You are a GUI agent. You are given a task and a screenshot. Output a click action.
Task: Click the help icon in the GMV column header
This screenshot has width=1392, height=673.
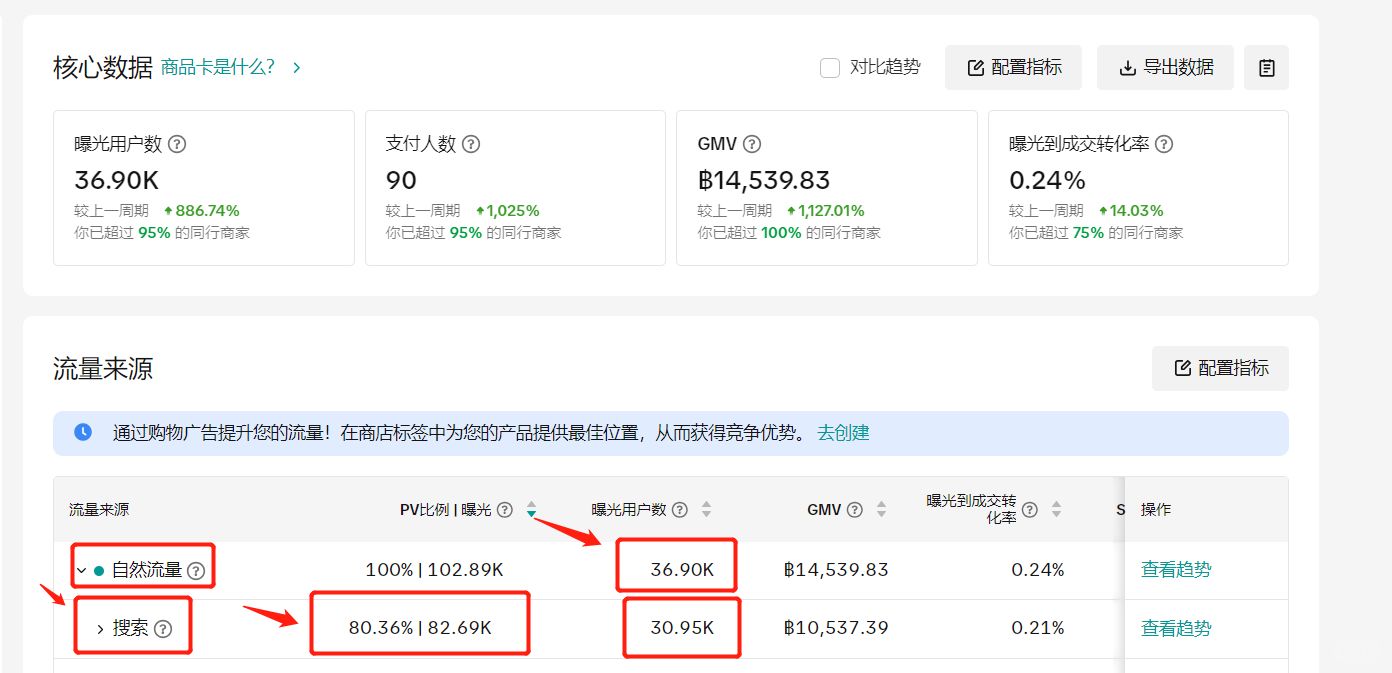point(854,510)
